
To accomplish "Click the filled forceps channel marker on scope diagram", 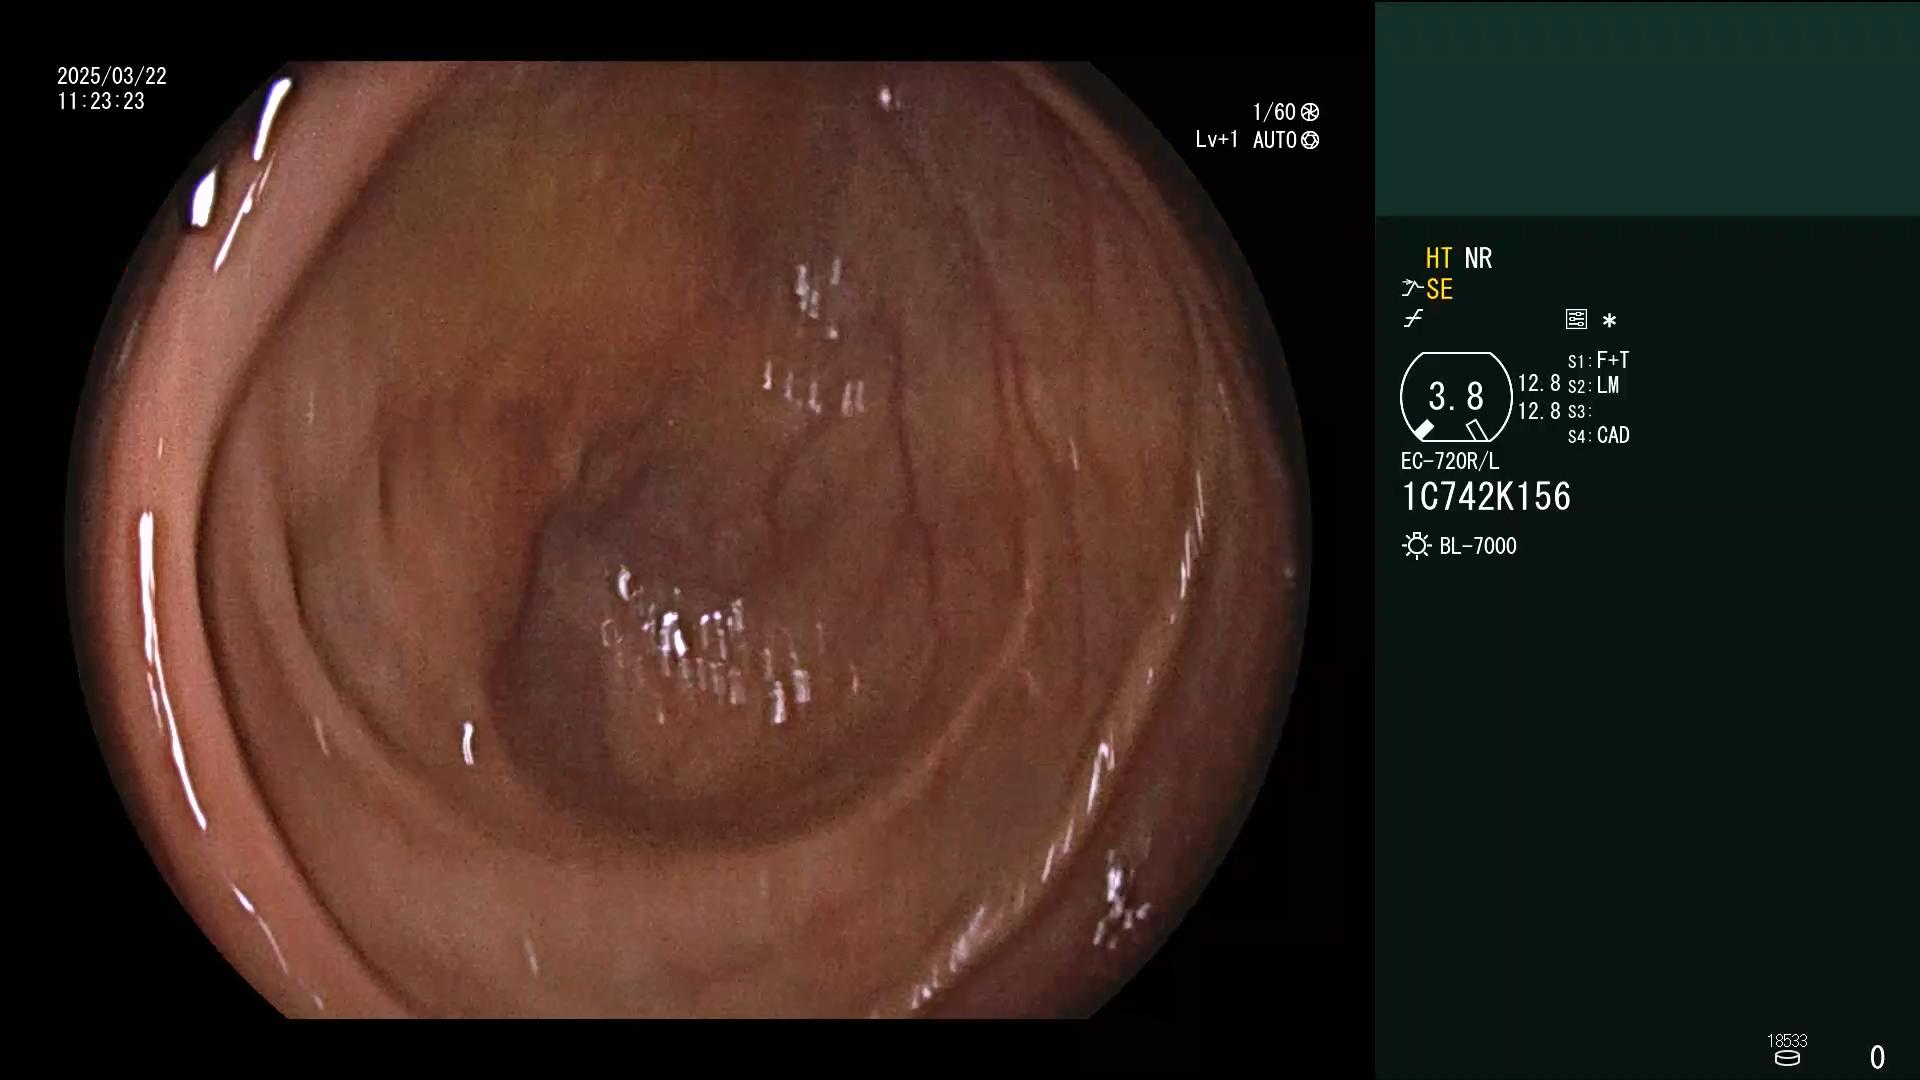I will (x=1423, y=430).
